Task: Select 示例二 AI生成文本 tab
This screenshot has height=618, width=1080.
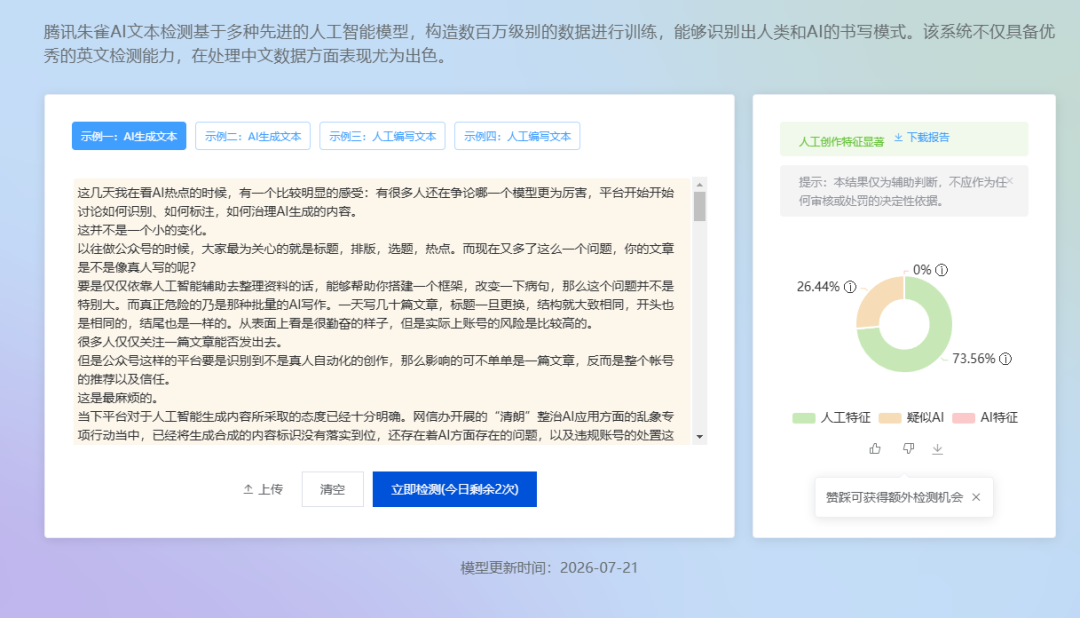Action: 253,136
